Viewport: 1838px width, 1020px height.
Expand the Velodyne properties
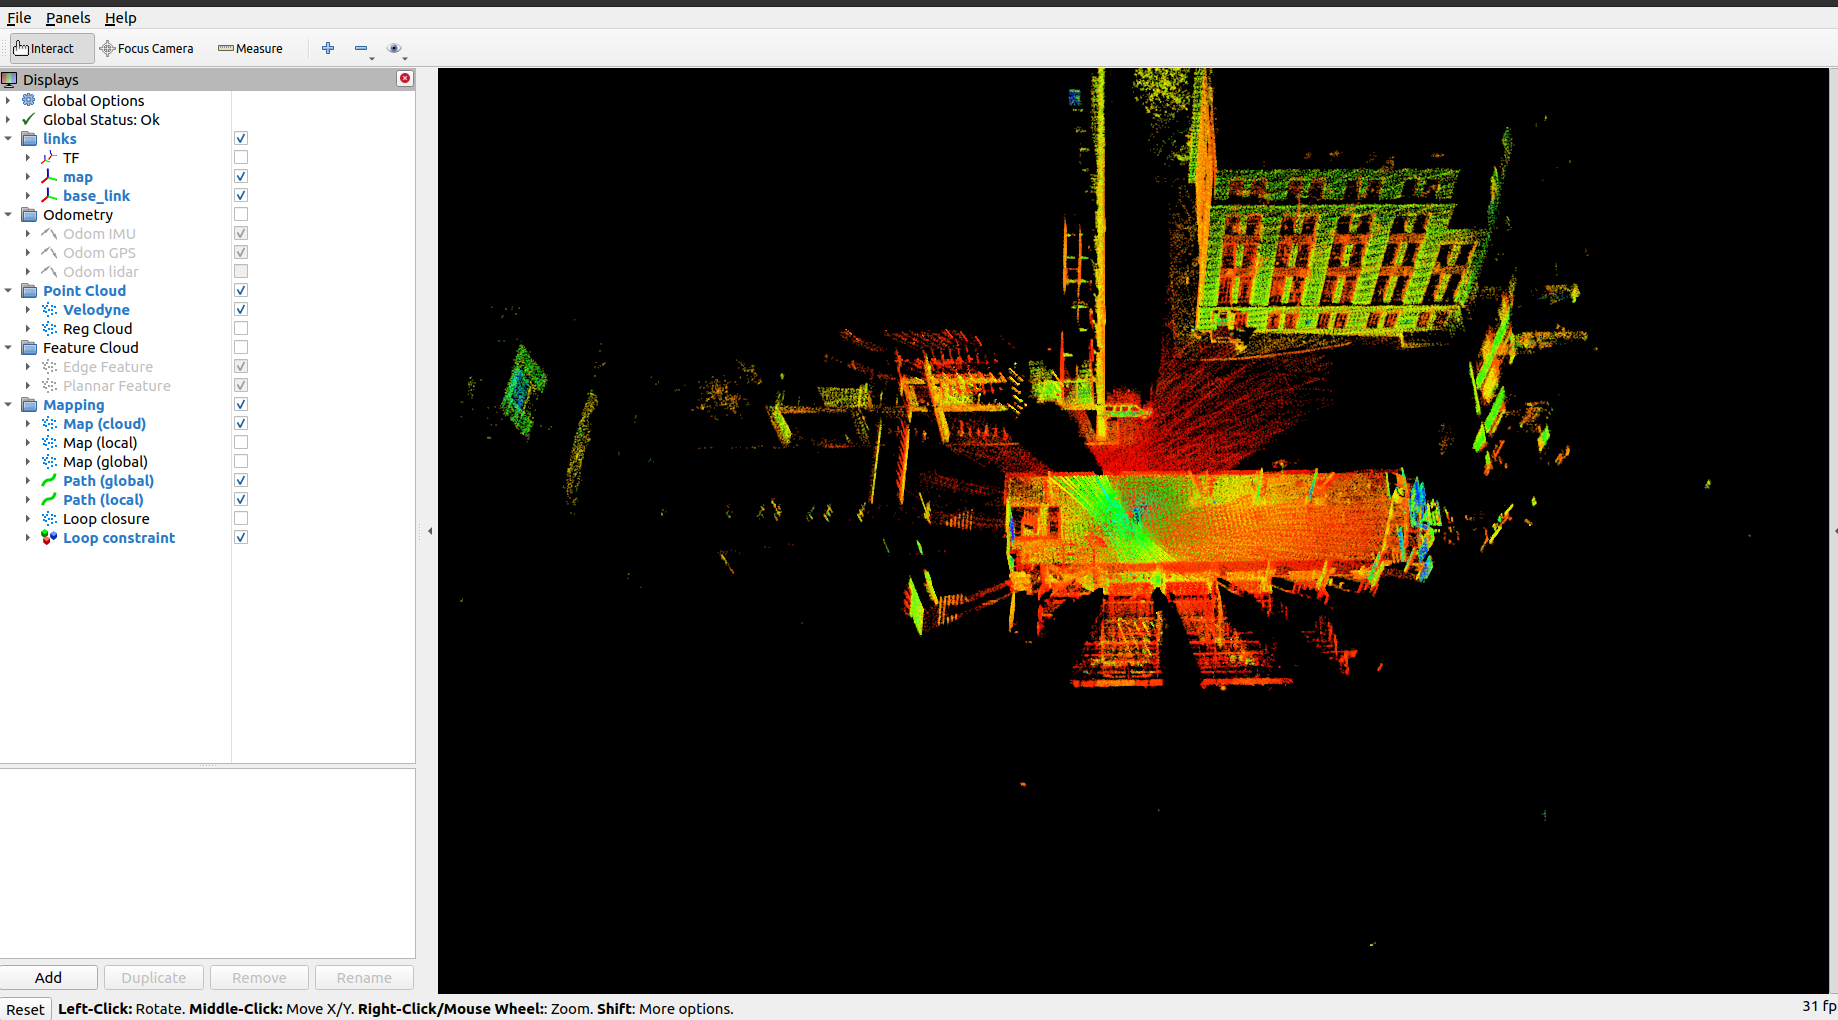pyautogui.click(x=28, y=309)
